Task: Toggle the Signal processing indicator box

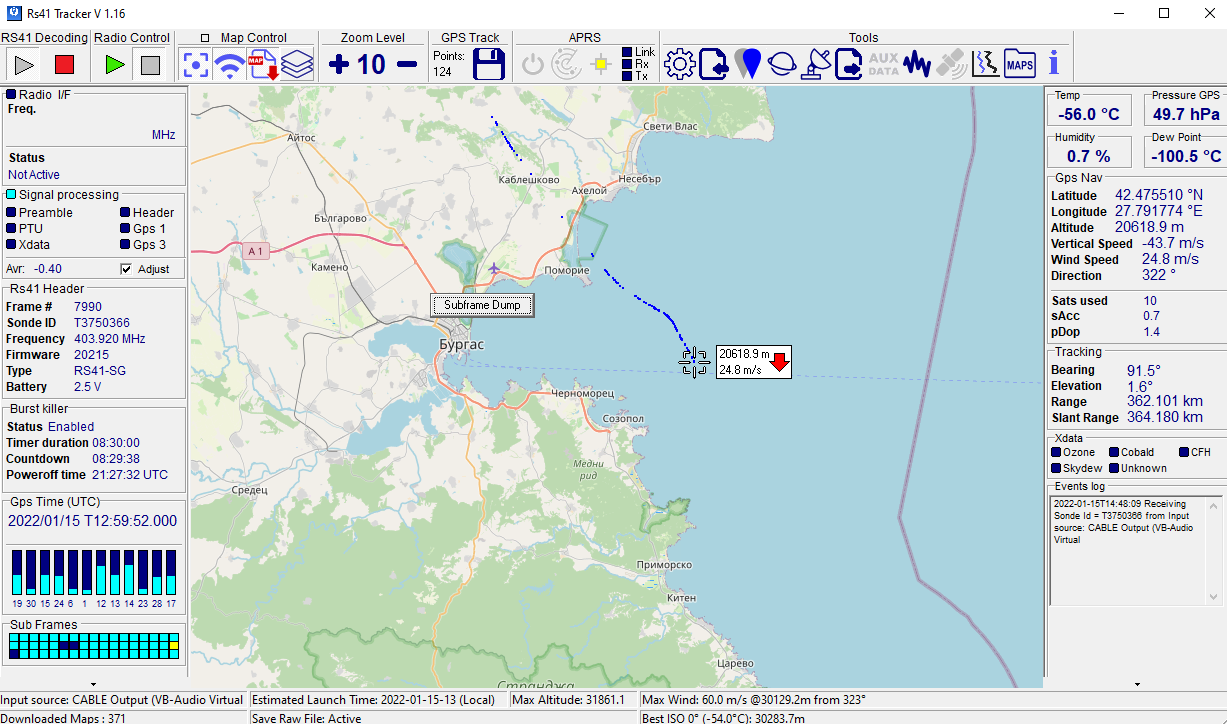Action: coord(11,195)
